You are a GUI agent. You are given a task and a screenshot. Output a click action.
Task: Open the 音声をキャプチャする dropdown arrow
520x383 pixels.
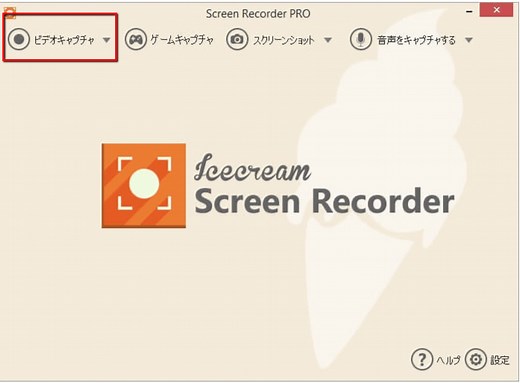469,40
